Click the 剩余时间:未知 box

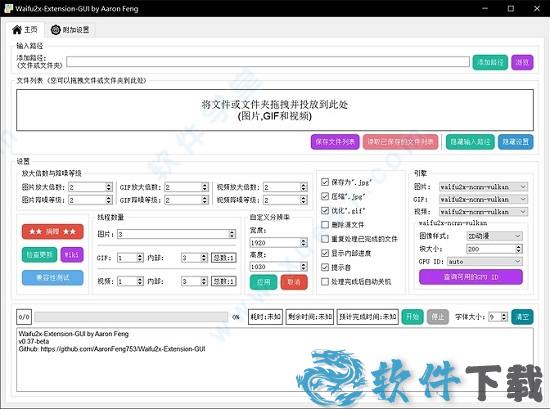(310, 317)
